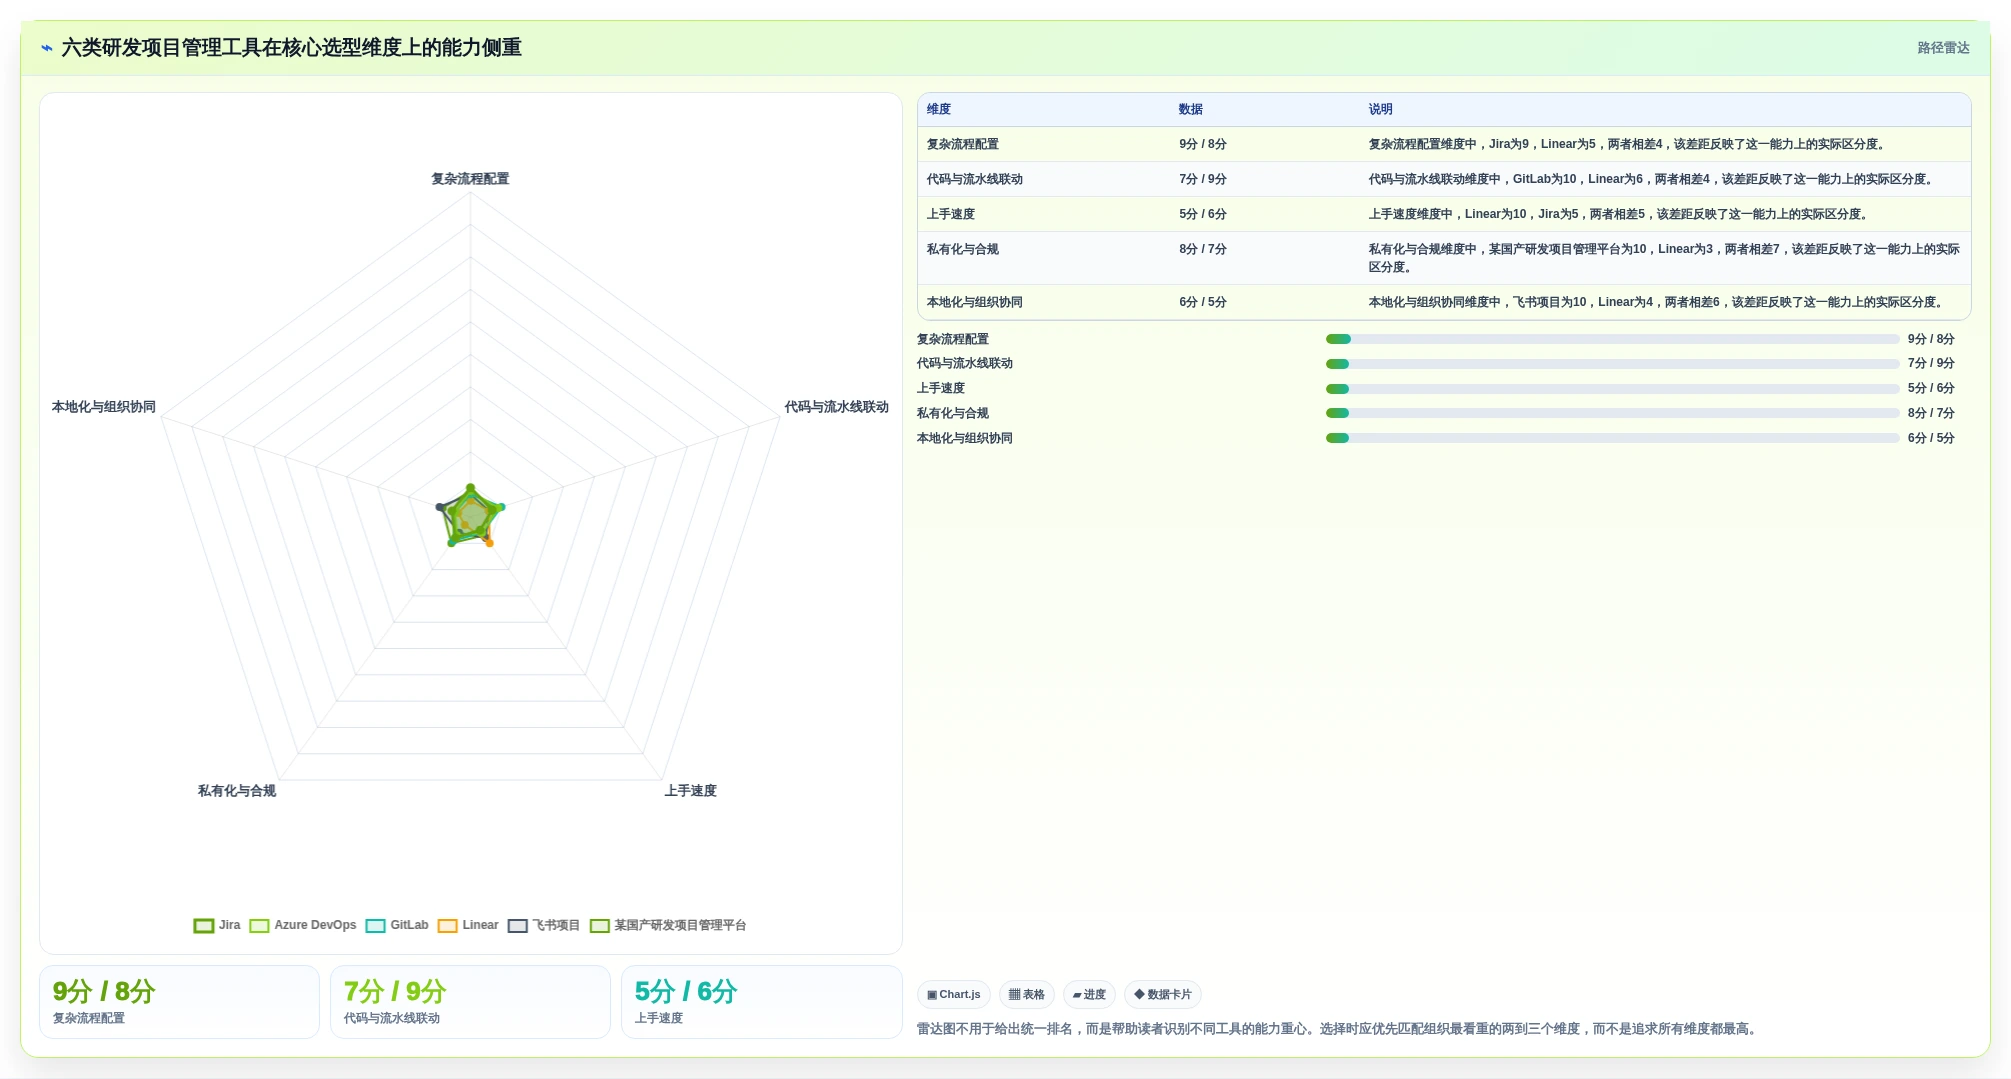This screenshot has height=1079, width=2011.
Task: Click radar axis label 代码与流水线联动
Action: pyautogui.click(x=836, y=407)
